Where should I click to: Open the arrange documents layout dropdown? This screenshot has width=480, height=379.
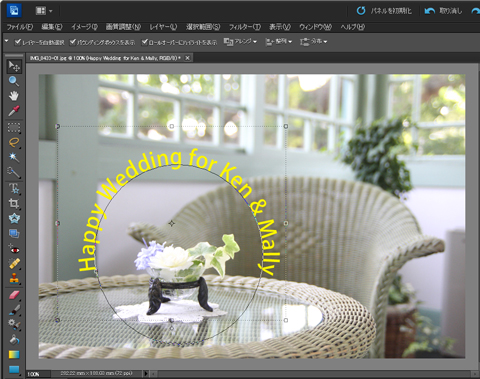point(44,11)
